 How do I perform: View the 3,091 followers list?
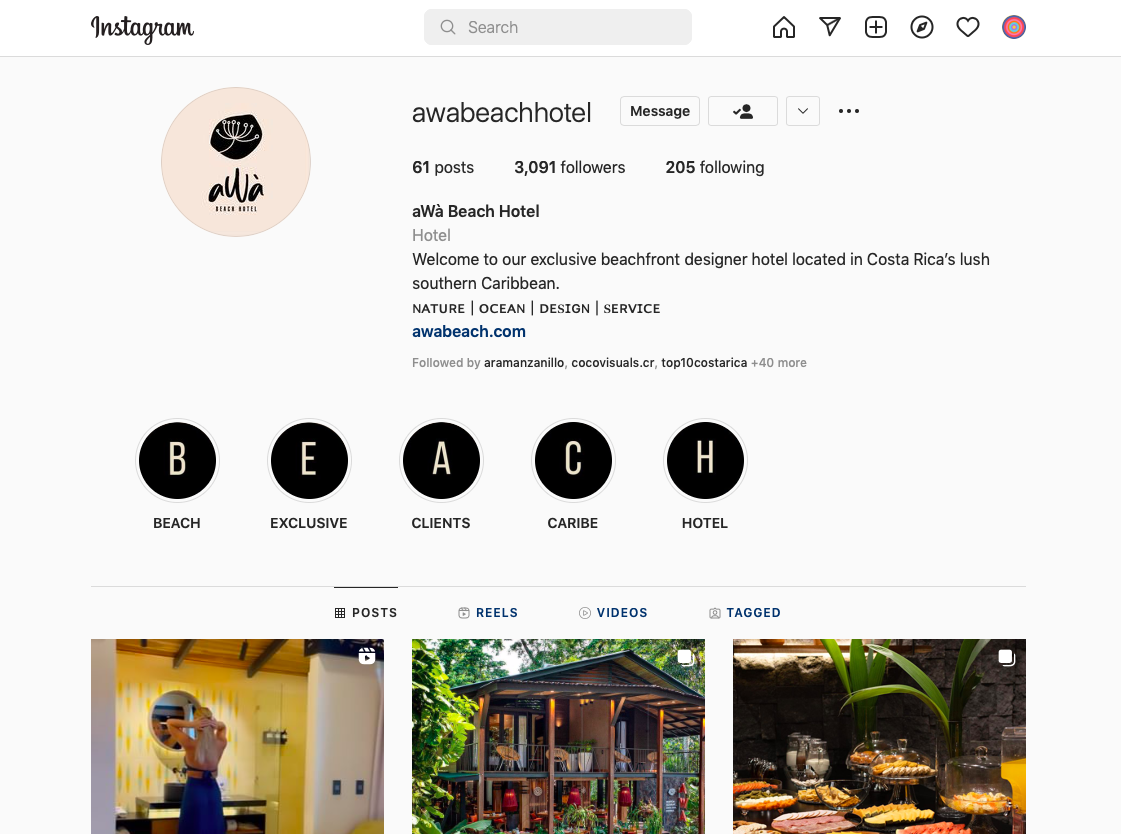click(x=570, y=167)
